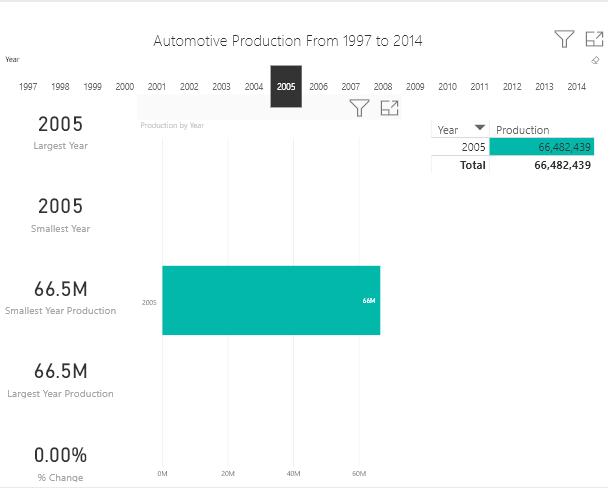Click the teal 2005 production bar
Viewport: 614px width, 488px height.
pos(270,300)
